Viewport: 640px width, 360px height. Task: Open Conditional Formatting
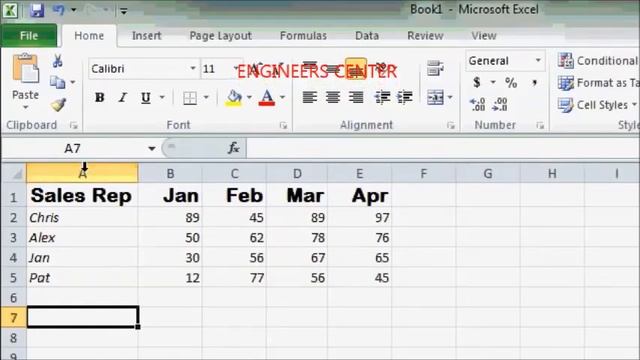598,61
